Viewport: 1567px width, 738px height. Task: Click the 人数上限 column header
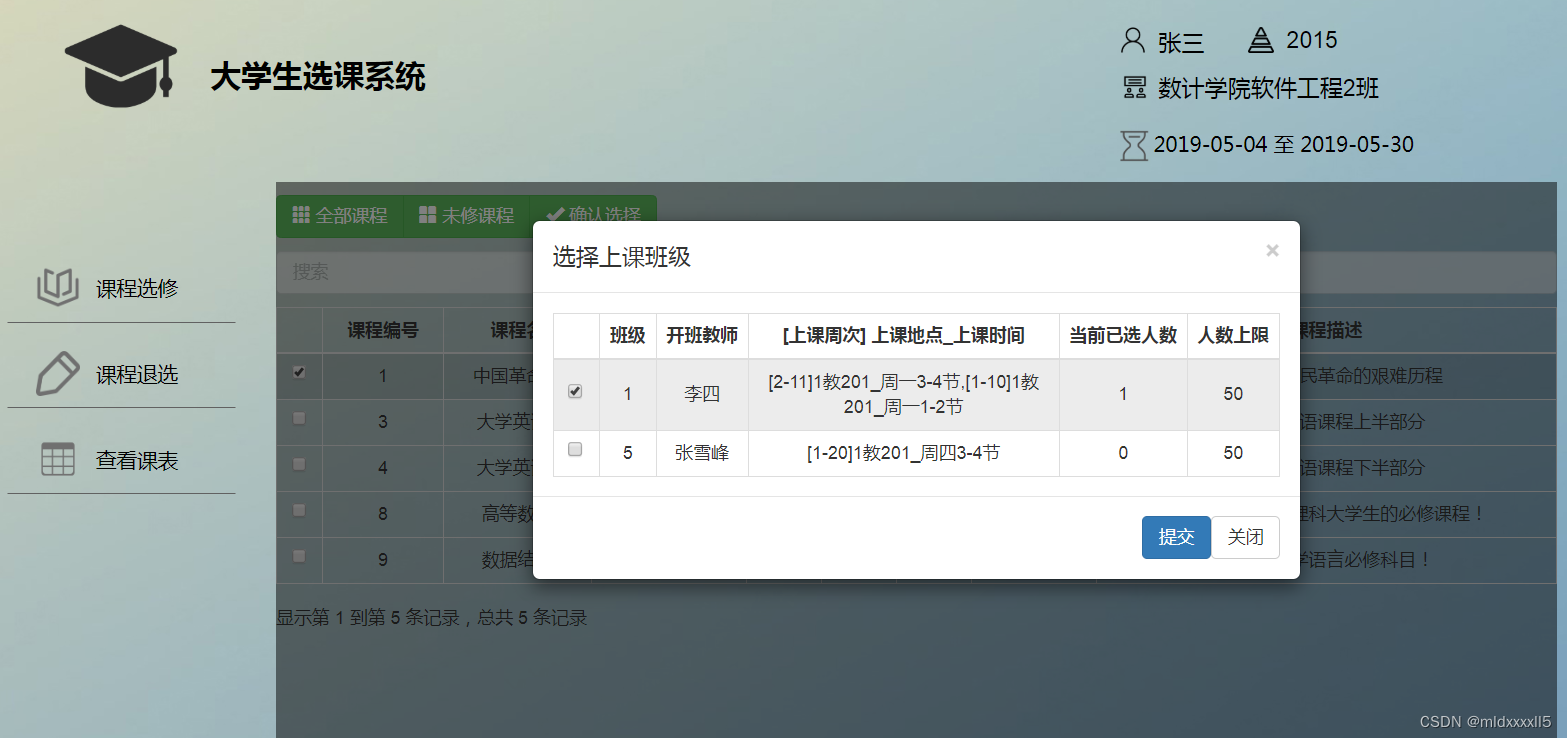point(1233,335)
